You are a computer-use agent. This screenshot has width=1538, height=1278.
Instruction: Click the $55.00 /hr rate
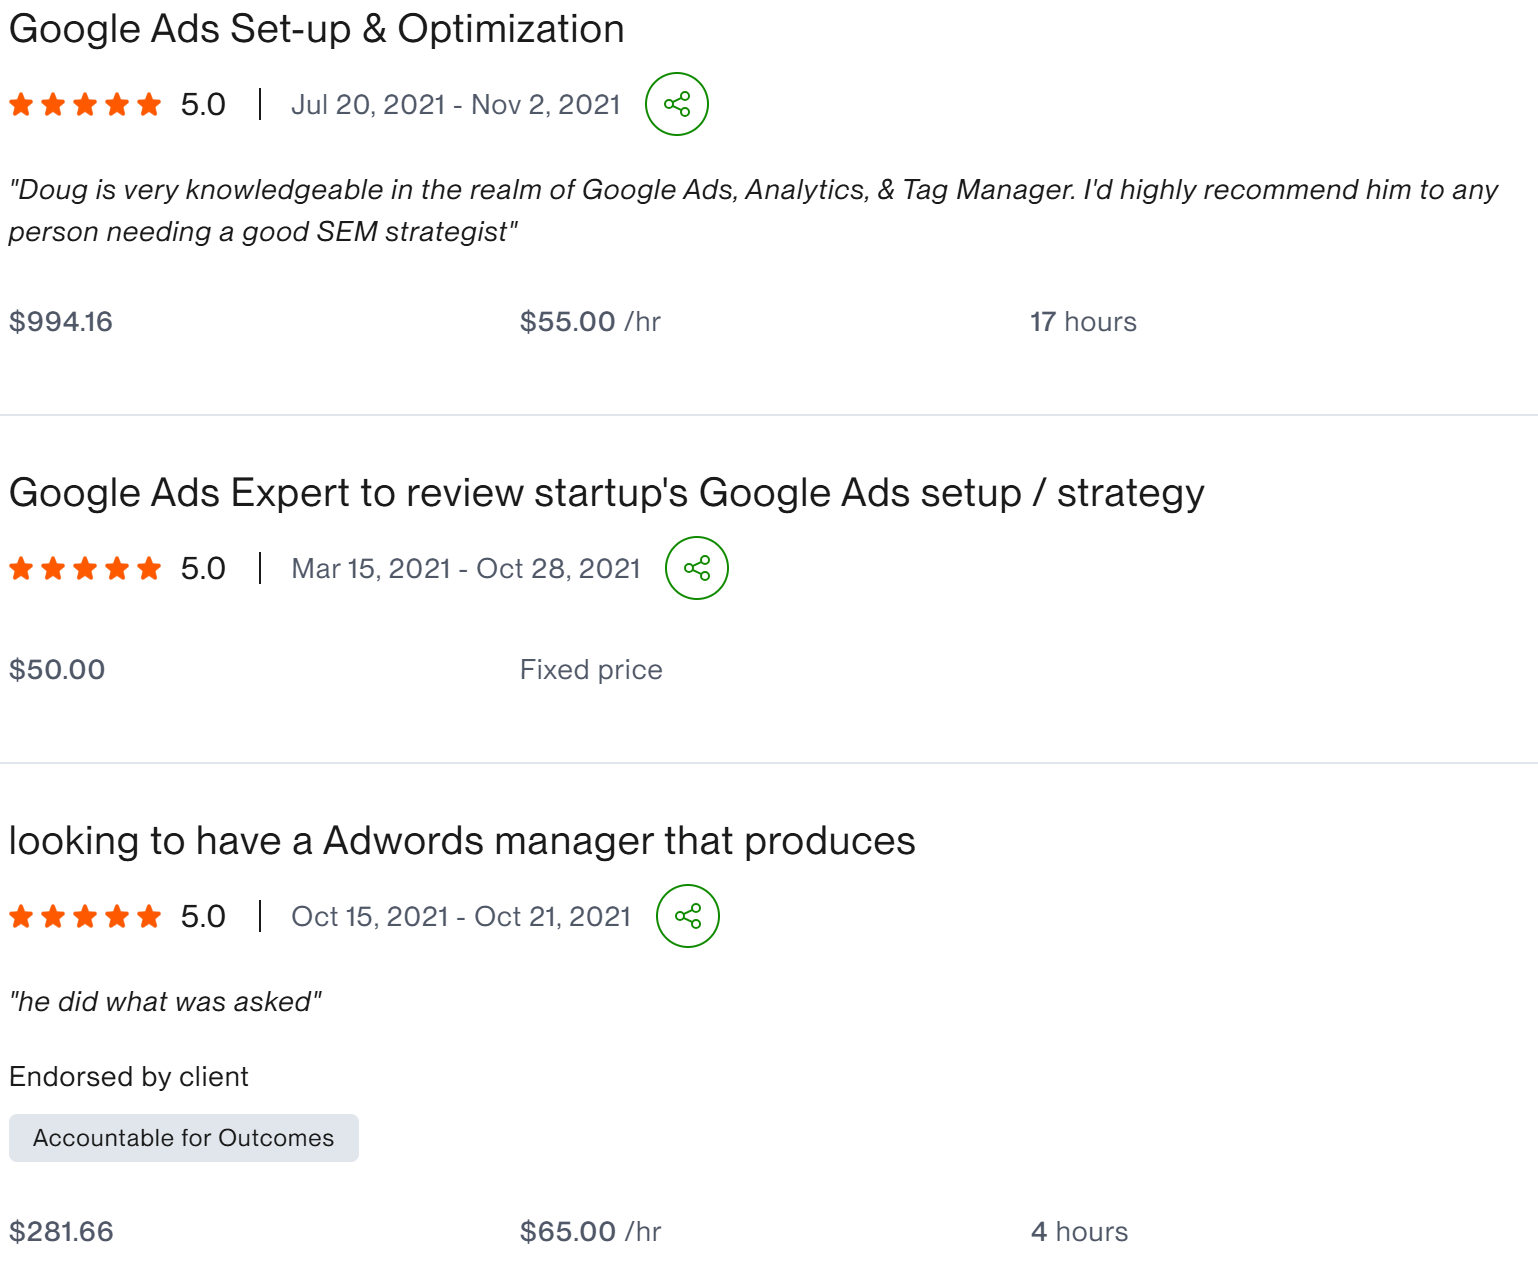click(x=590, y=322)
